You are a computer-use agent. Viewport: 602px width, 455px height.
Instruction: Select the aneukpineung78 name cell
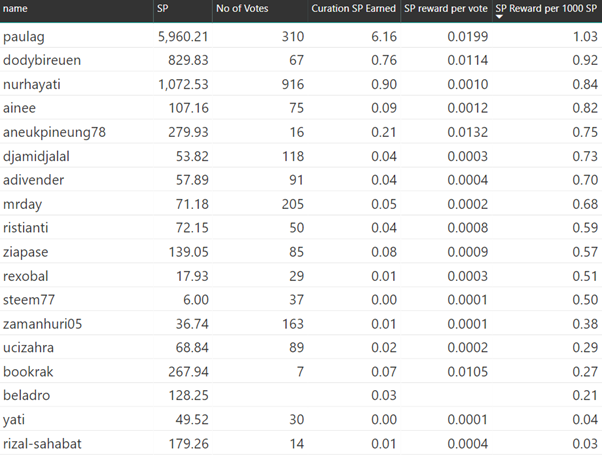pos(54,132)
